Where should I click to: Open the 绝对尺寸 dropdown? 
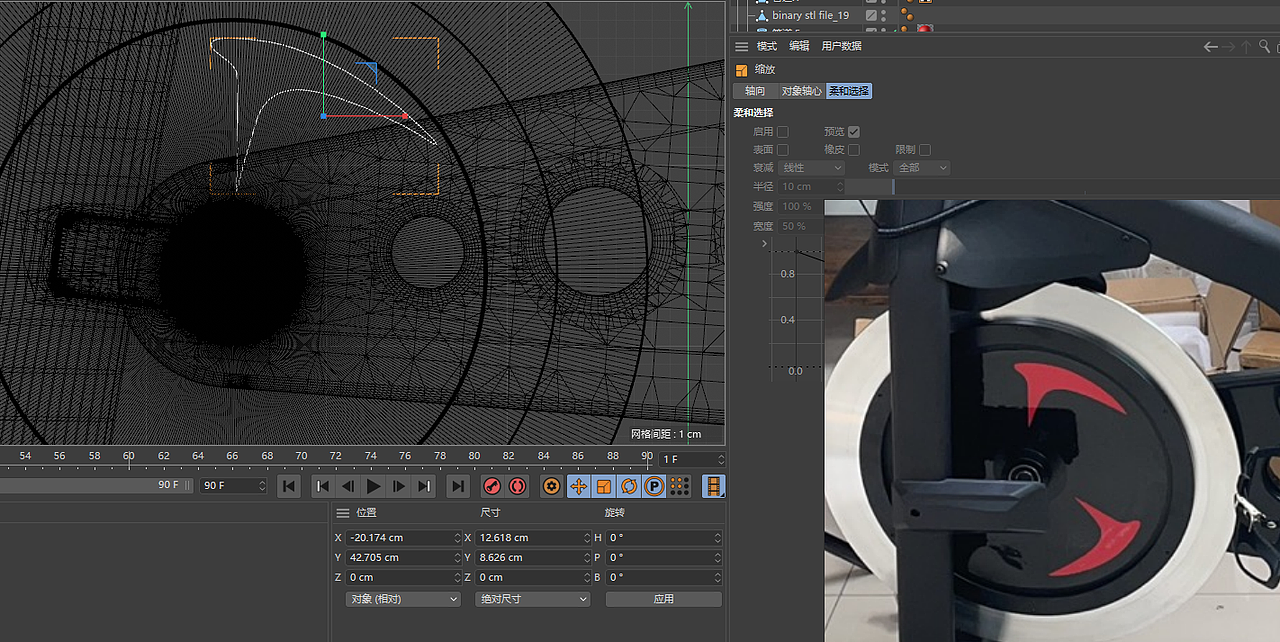(532, 599)
